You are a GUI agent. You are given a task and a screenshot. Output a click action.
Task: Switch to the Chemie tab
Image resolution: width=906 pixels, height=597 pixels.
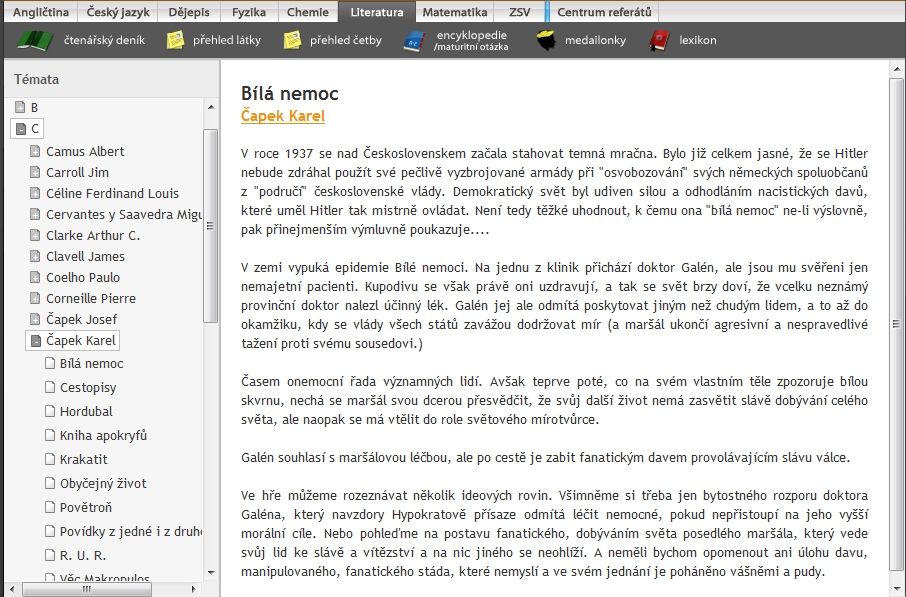tap(308, 12)
